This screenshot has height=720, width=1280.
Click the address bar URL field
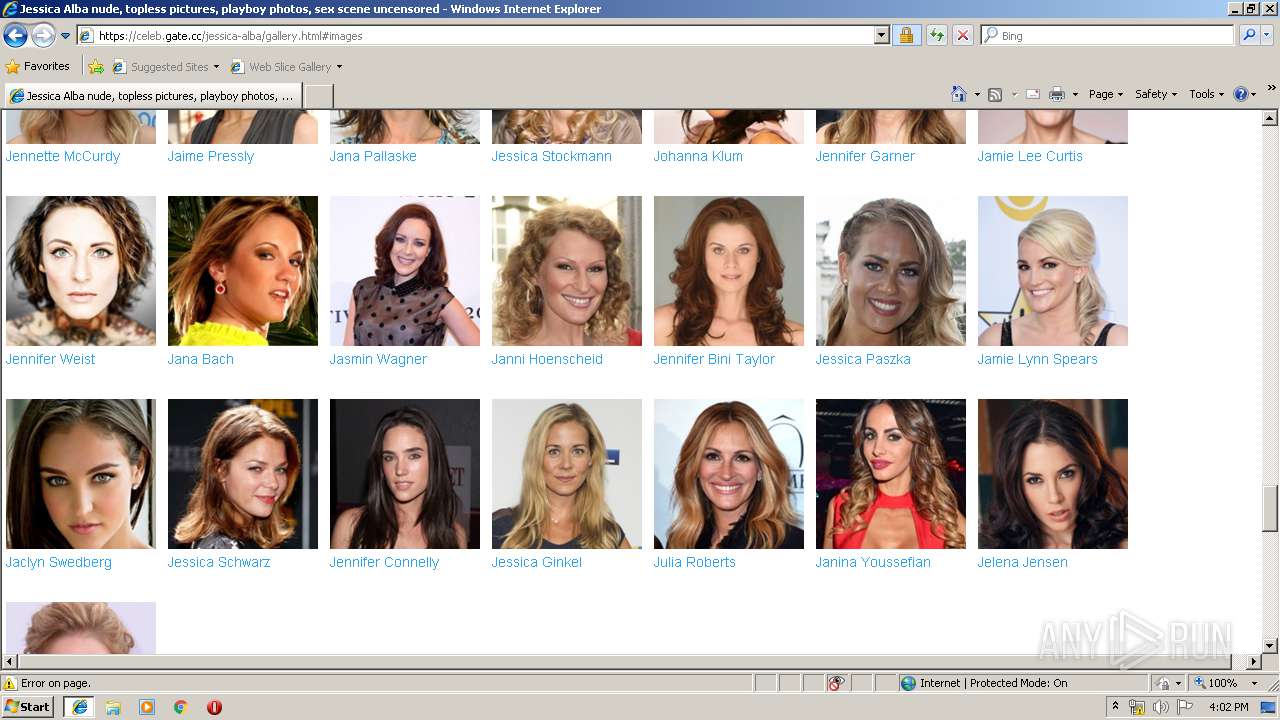476,35
